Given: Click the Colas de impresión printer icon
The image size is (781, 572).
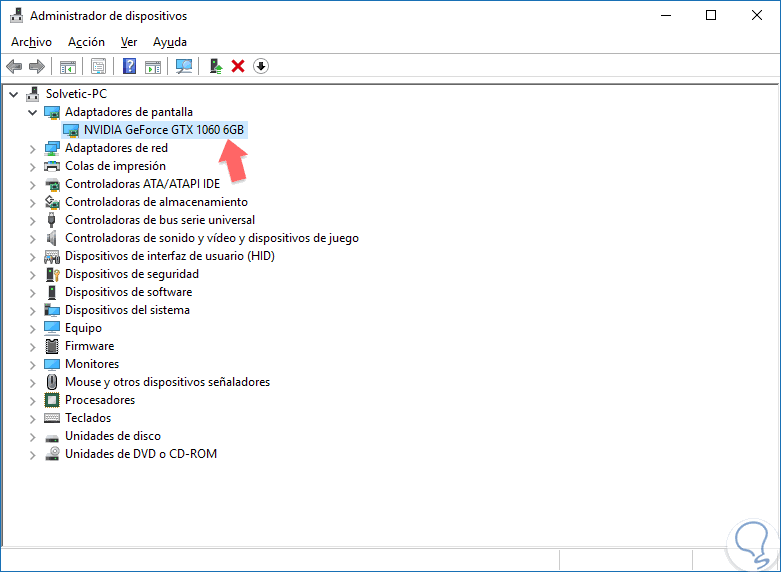Looking at the screenshot, I should tap(52, 166).
